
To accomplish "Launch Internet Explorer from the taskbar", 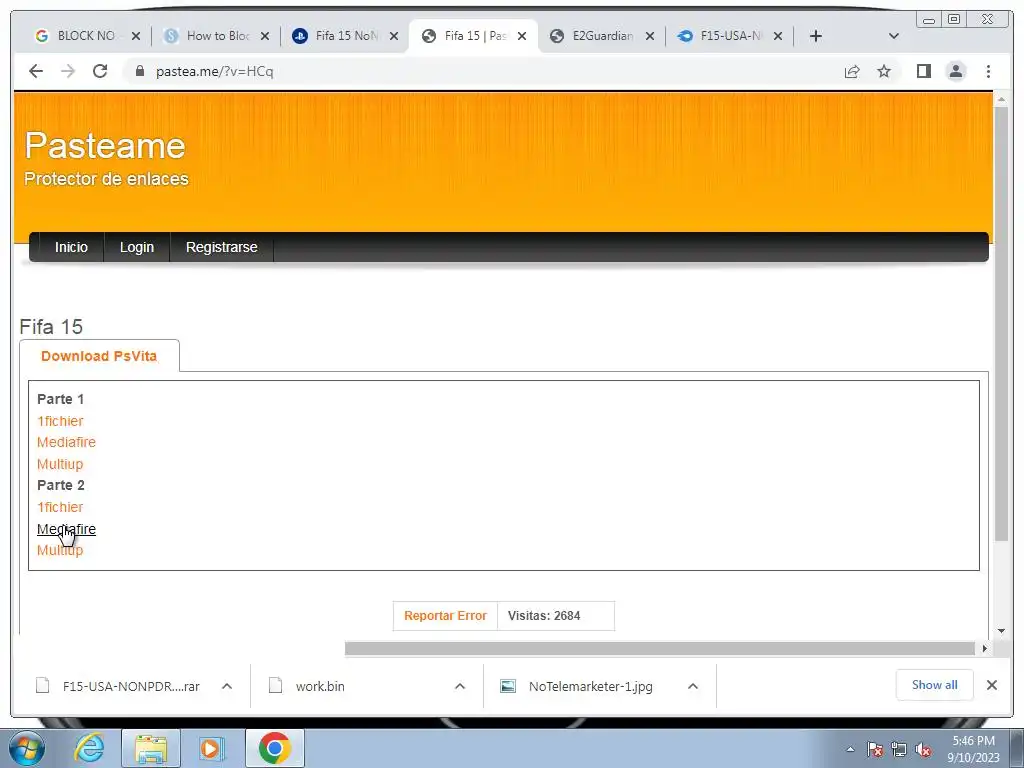I will [89, 748].
